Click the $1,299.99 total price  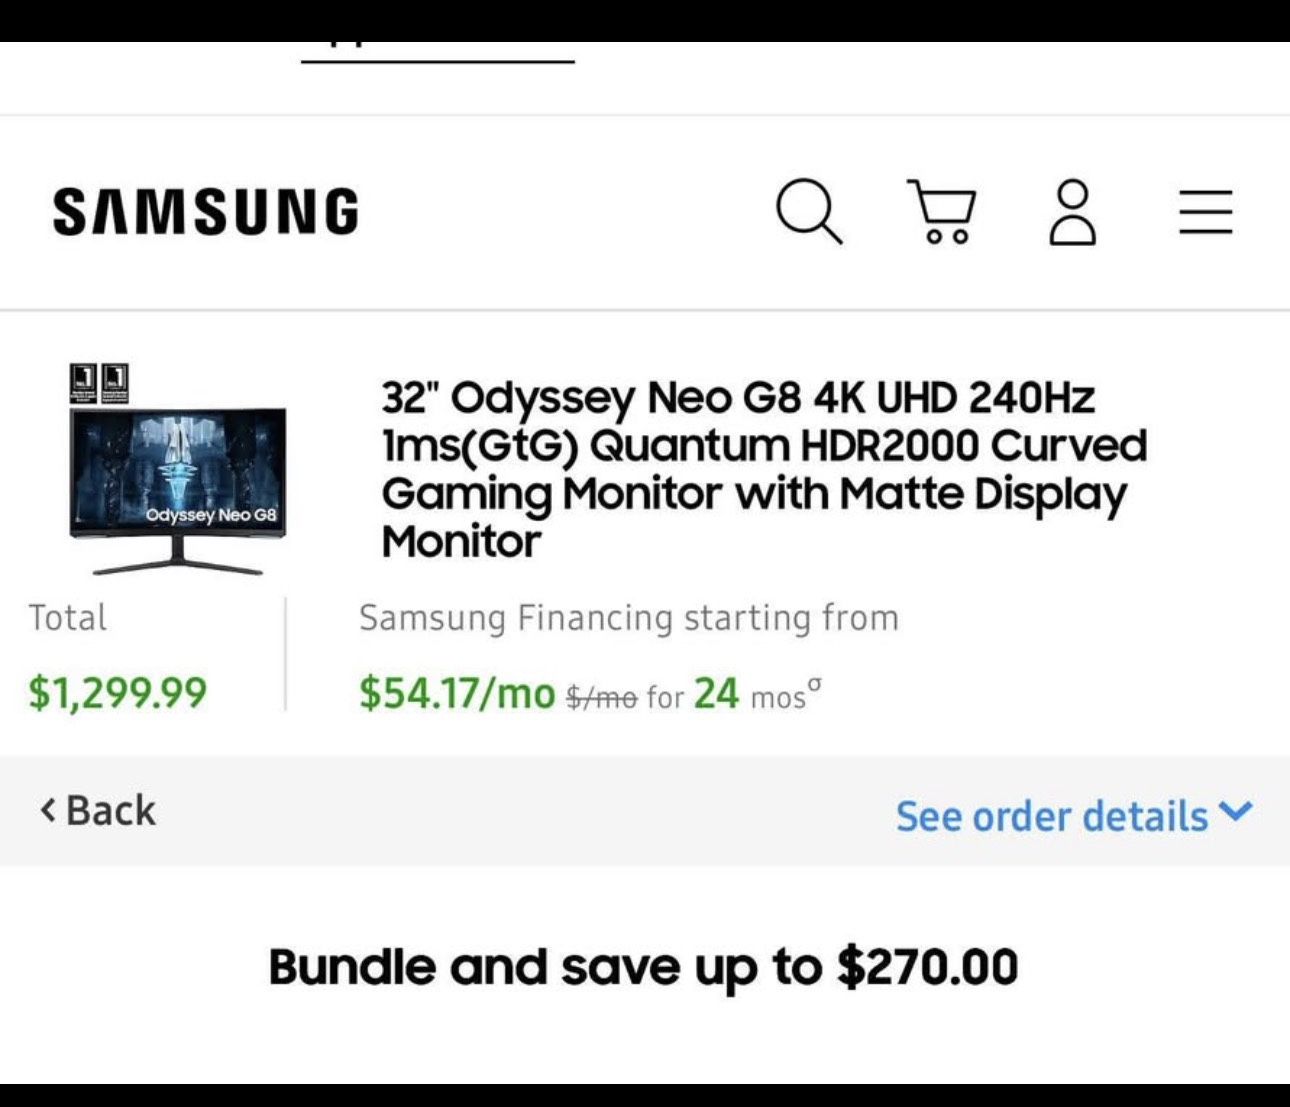[118, 692]
